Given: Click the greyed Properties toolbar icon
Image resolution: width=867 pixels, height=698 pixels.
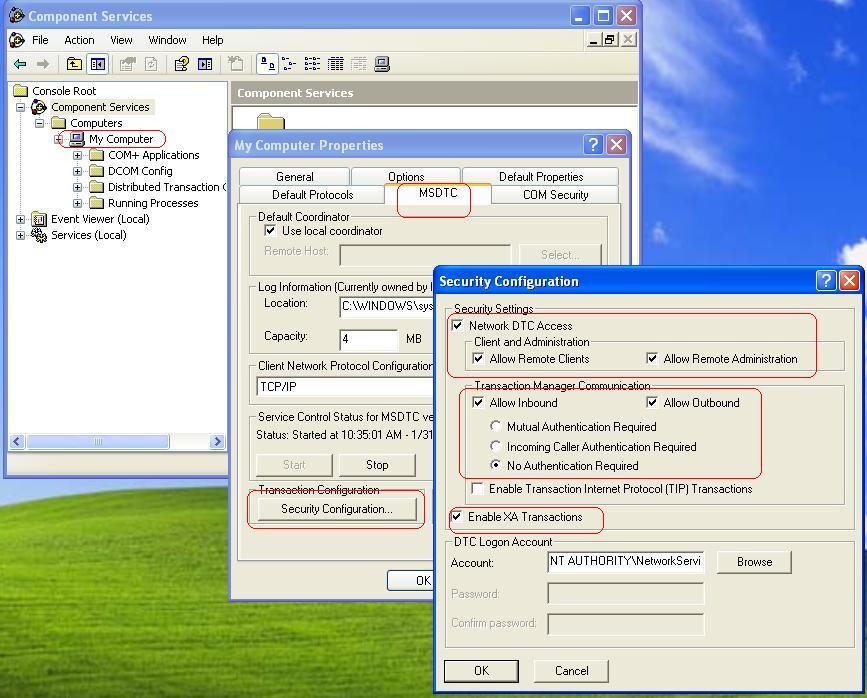Looking at the screenshot, I should [128, 64].
